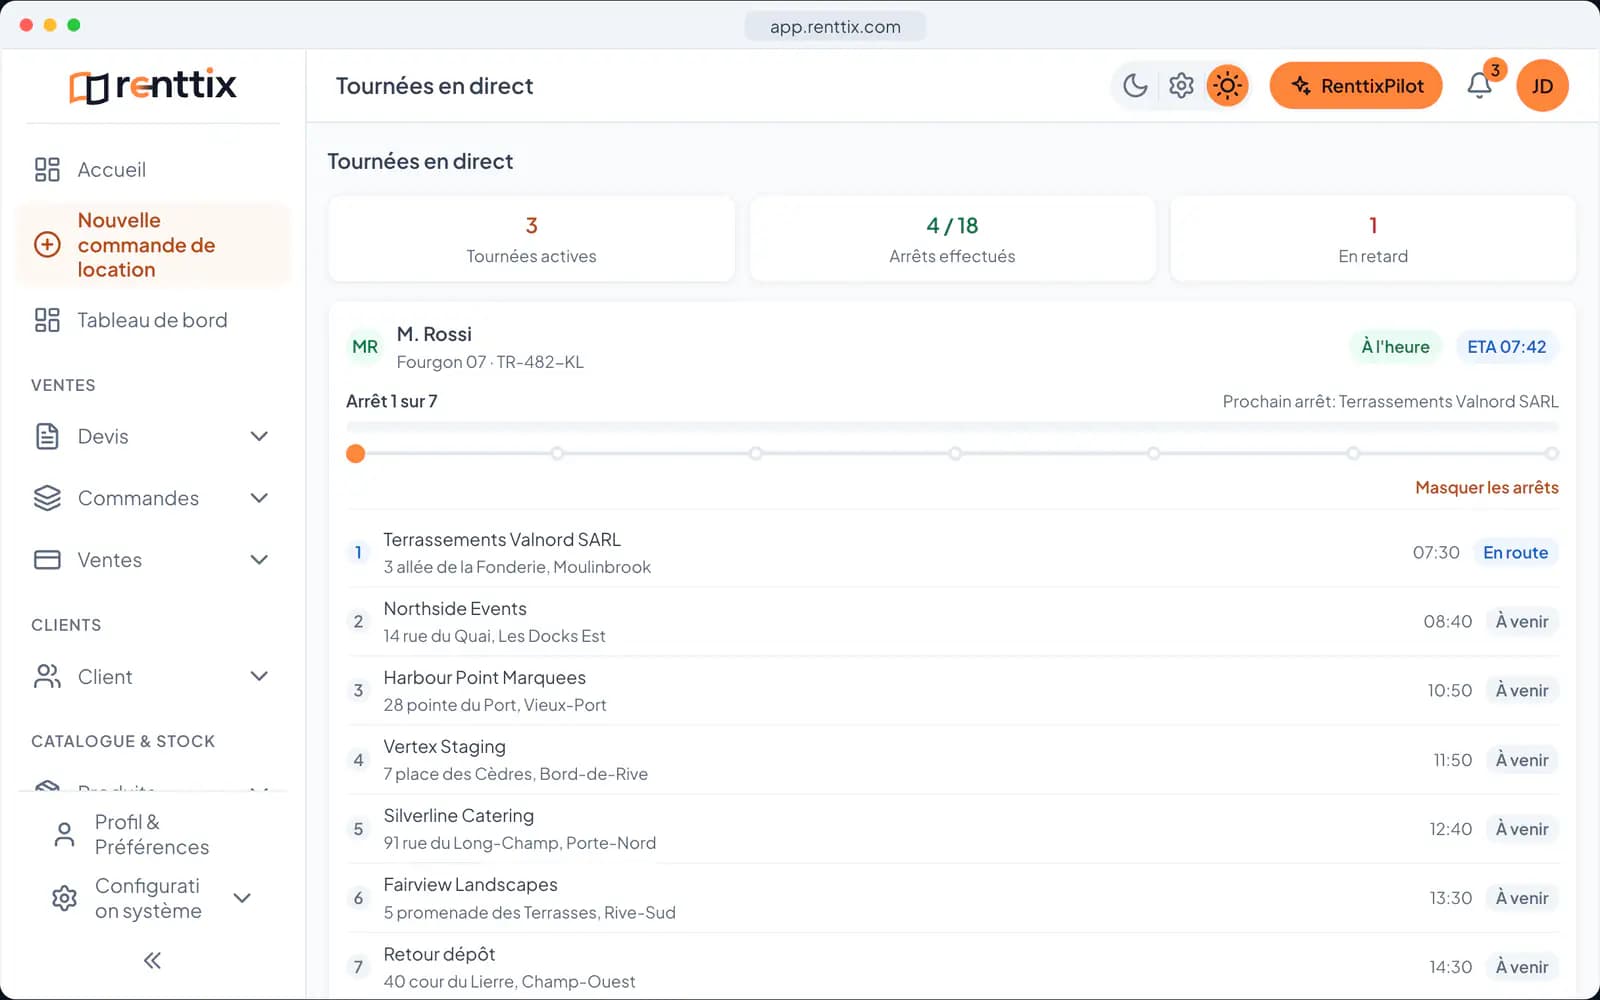Click the Commandes layers icon
The image size is (1600, 1000).
[47, 498]
